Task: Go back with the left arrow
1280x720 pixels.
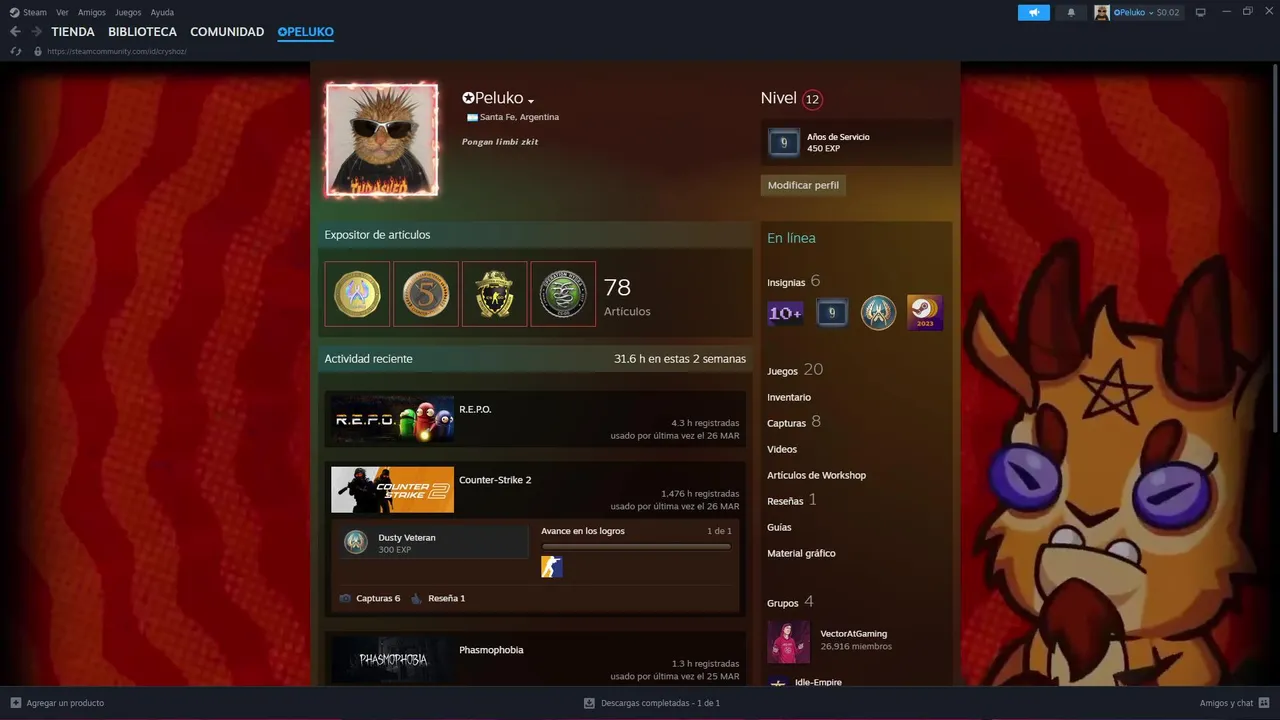Action: [x=15, y=32]
